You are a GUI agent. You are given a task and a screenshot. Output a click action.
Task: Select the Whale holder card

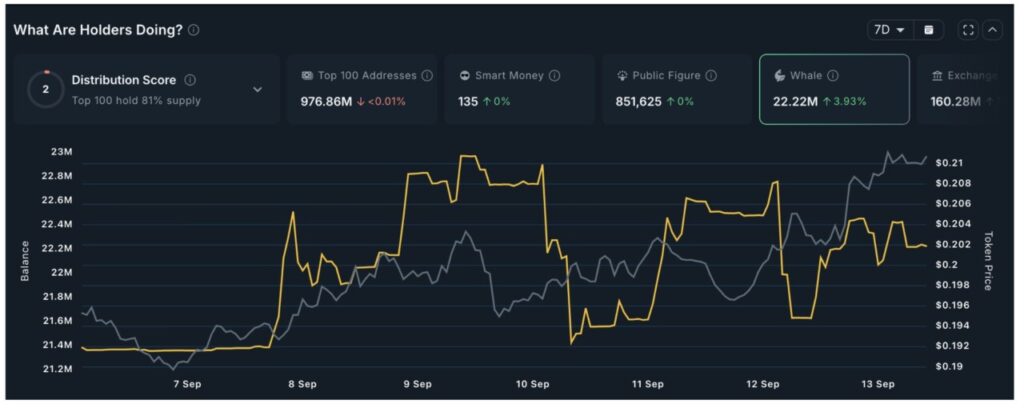834,89
